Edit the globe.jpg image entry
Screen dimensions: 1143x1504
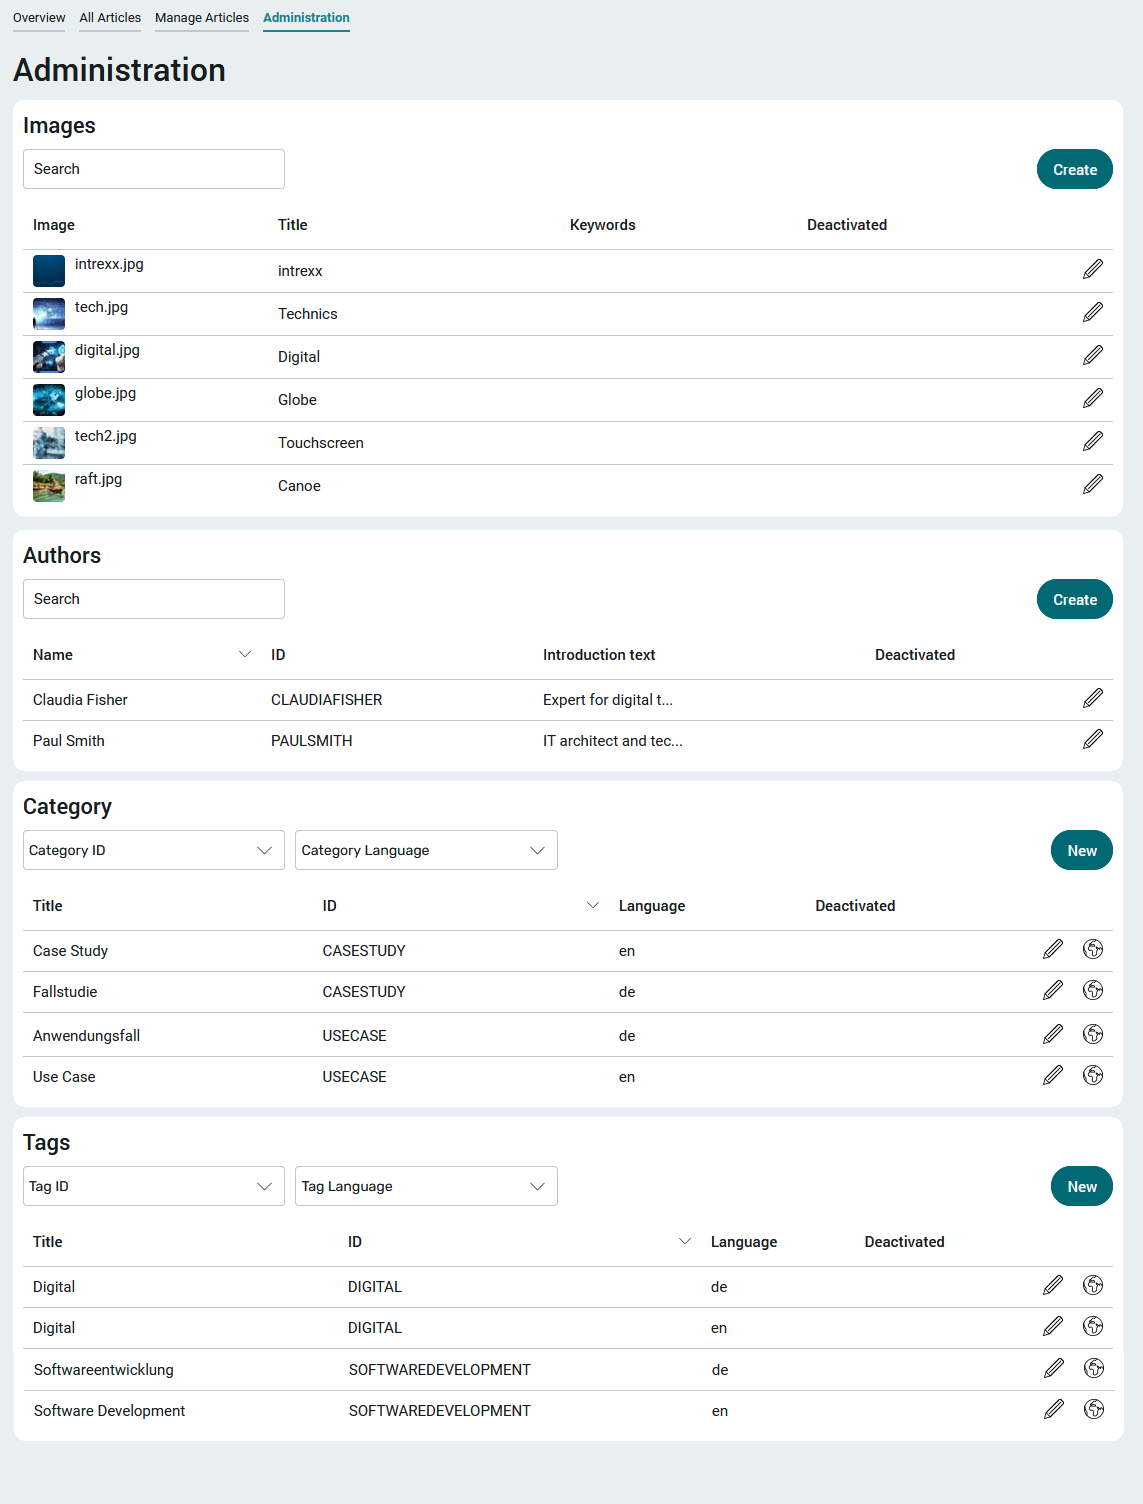pyautogui.click(x=1093, y=398)
